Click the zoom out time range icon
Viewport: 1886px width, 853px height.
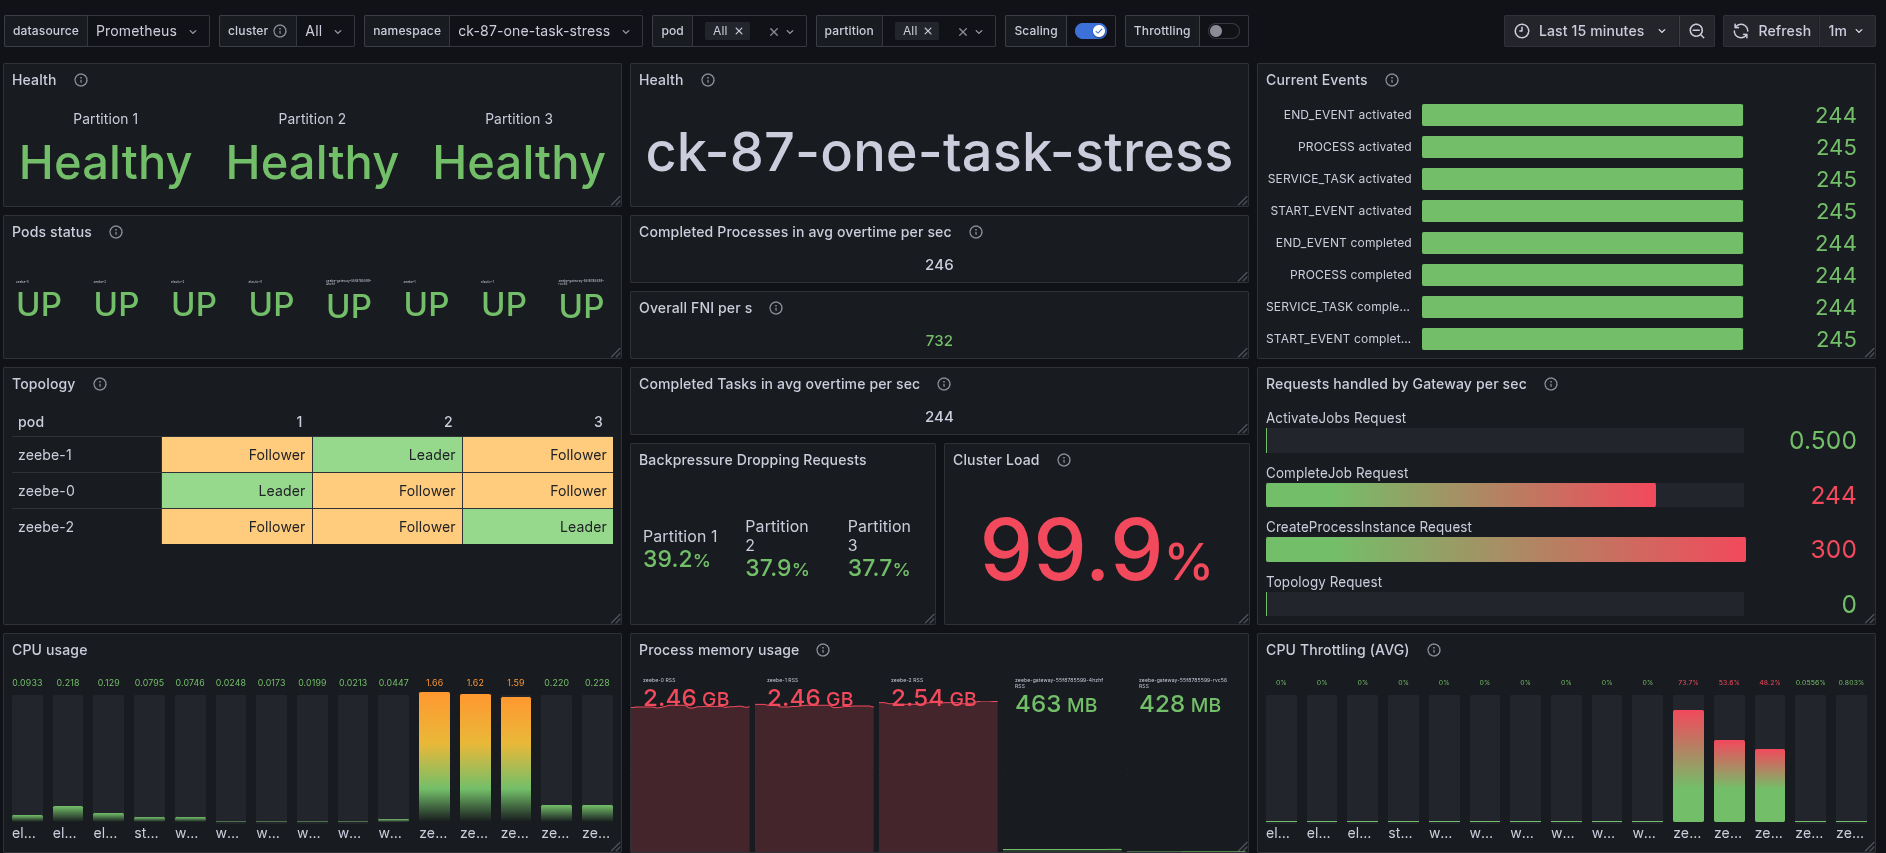pyautogui.click(x=1697, y=31)
